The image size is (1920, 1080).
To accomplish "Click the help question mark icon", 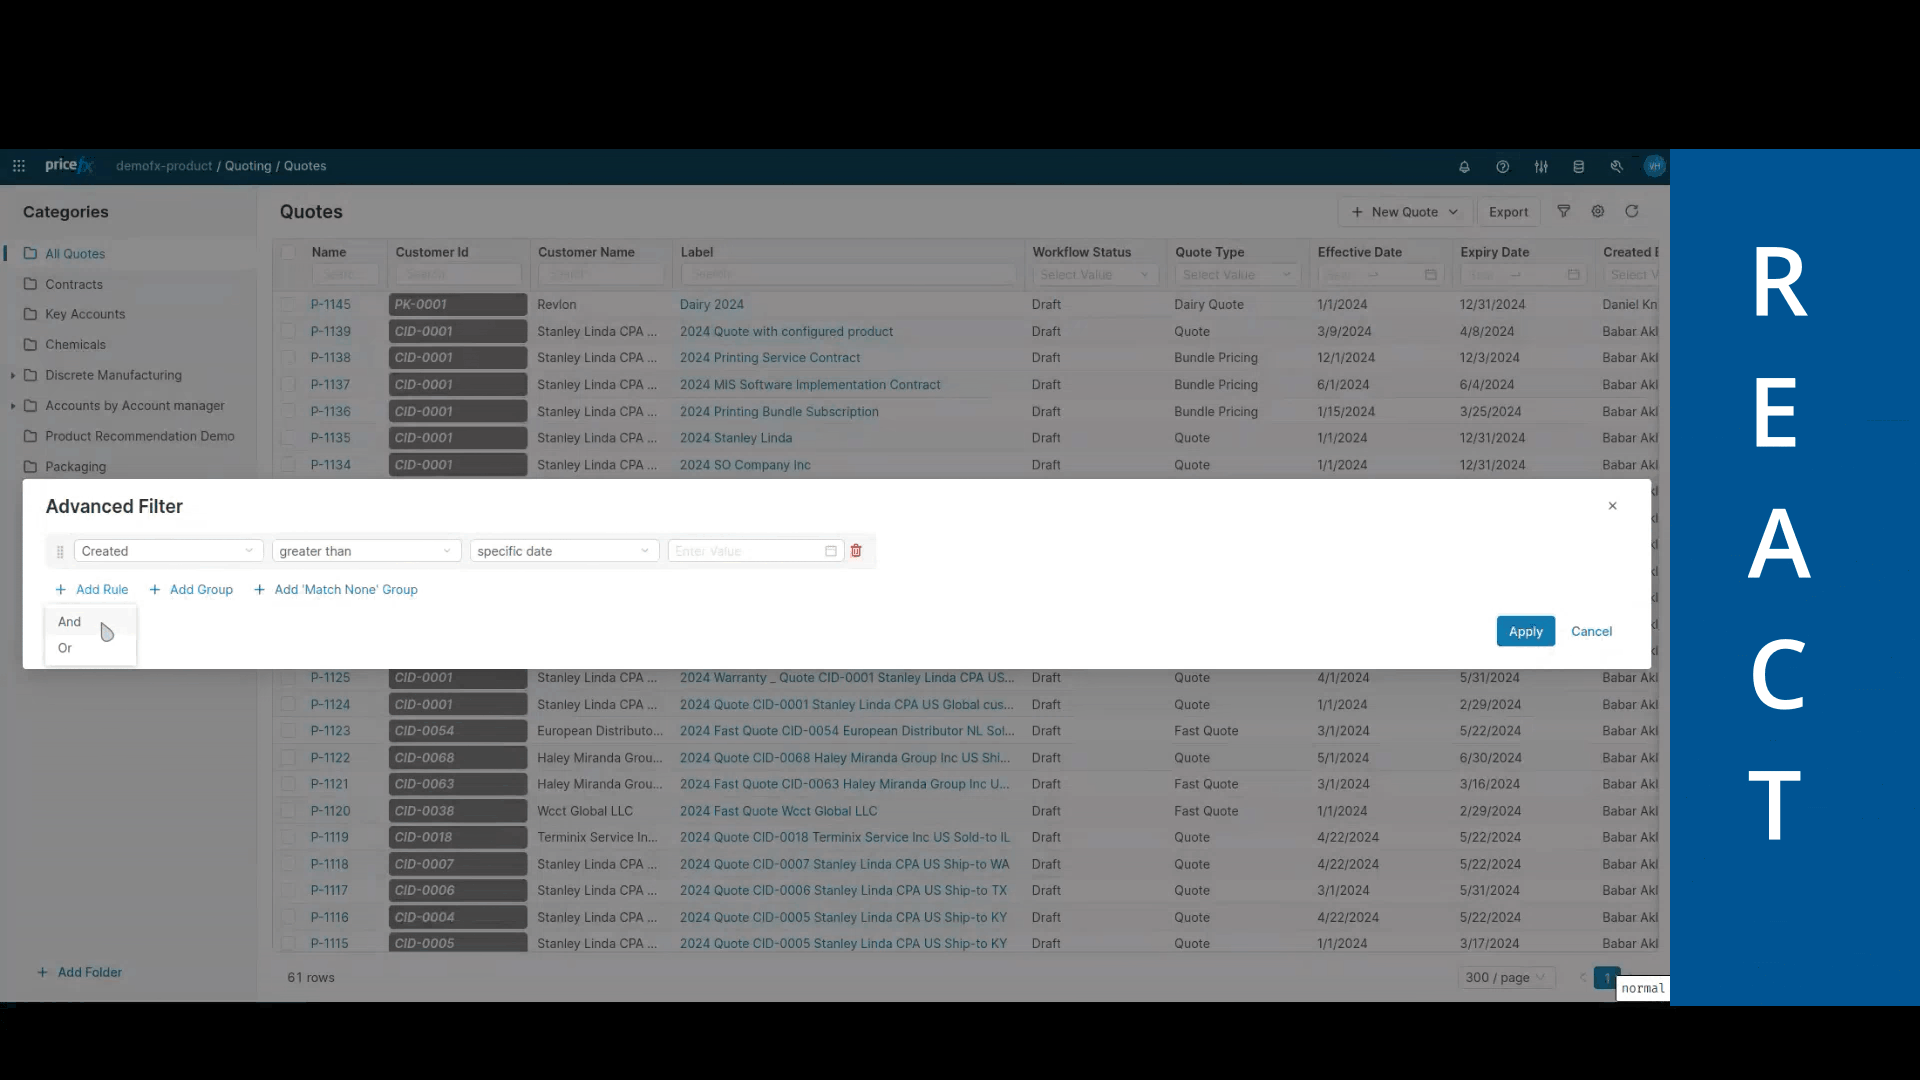I will [1502, 167].
